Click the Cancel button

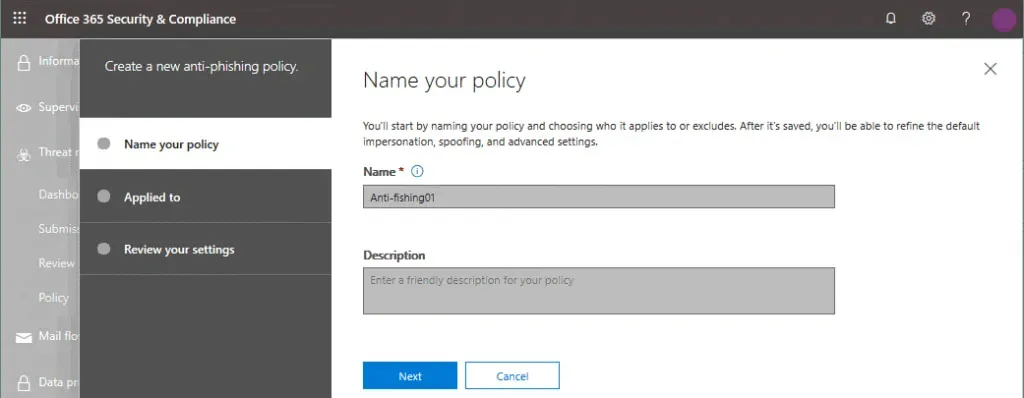(x=512, y=376)
